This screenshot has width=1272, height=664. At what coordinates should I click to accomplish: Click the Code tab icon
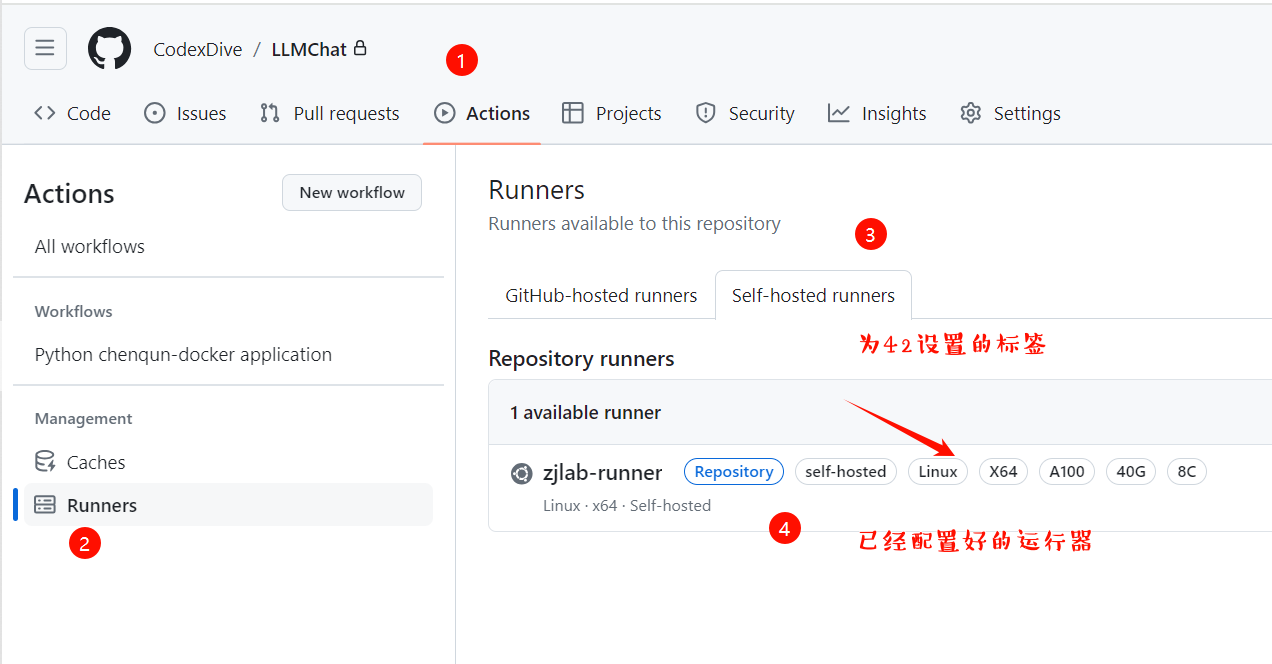(x=45, y=113)
